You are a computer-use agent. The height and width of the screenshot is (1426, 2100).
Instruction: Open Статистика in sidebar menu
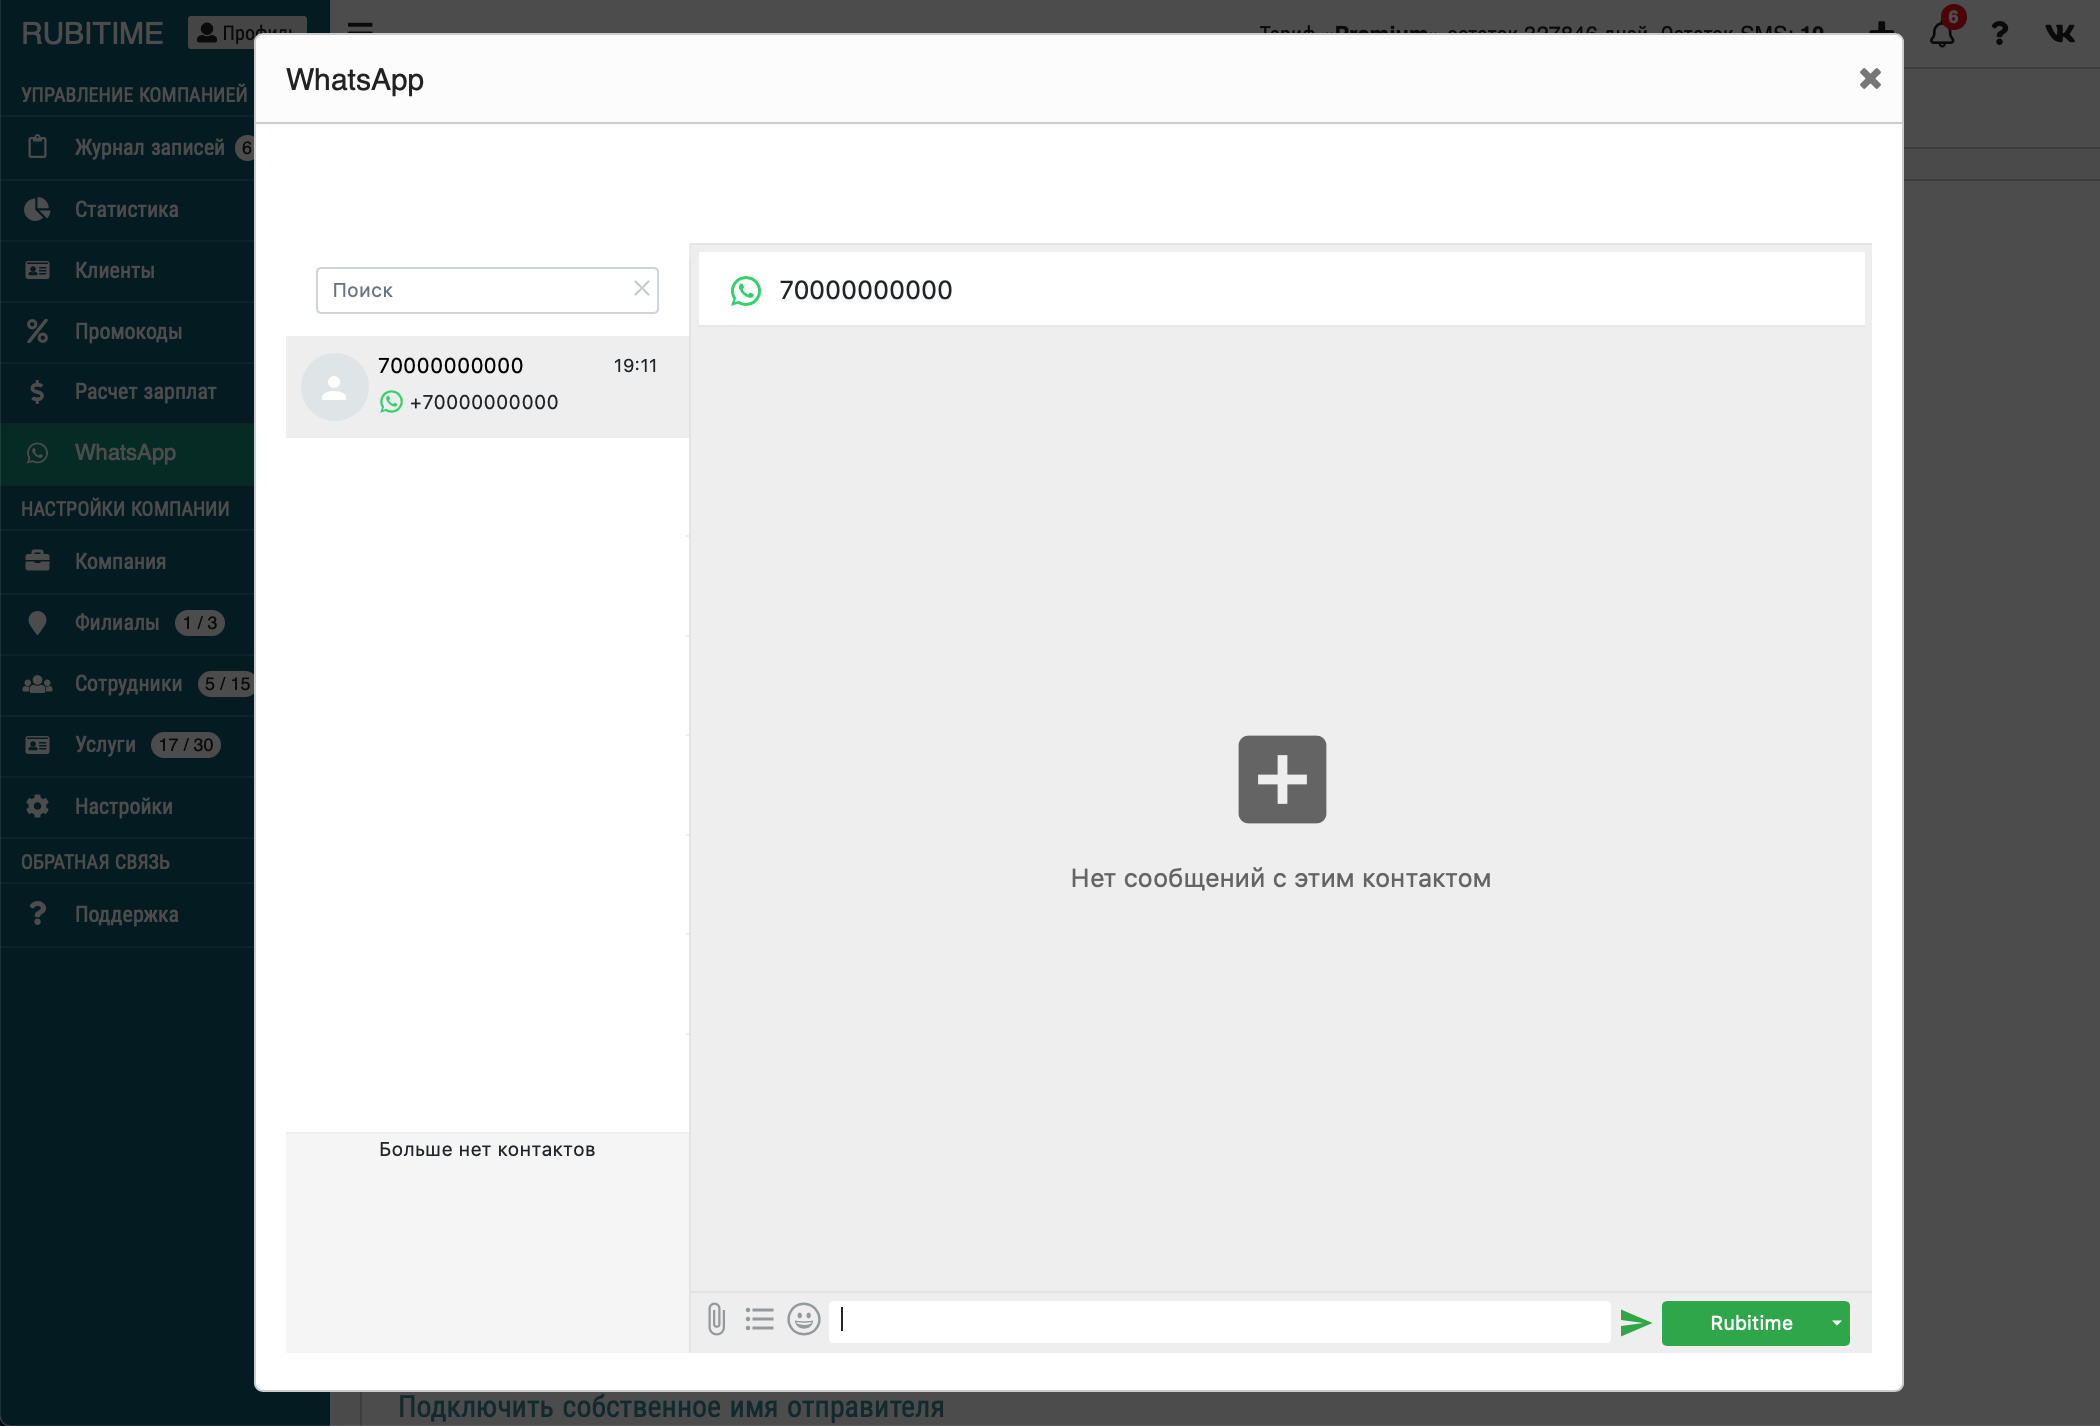[x=126, y=210]
